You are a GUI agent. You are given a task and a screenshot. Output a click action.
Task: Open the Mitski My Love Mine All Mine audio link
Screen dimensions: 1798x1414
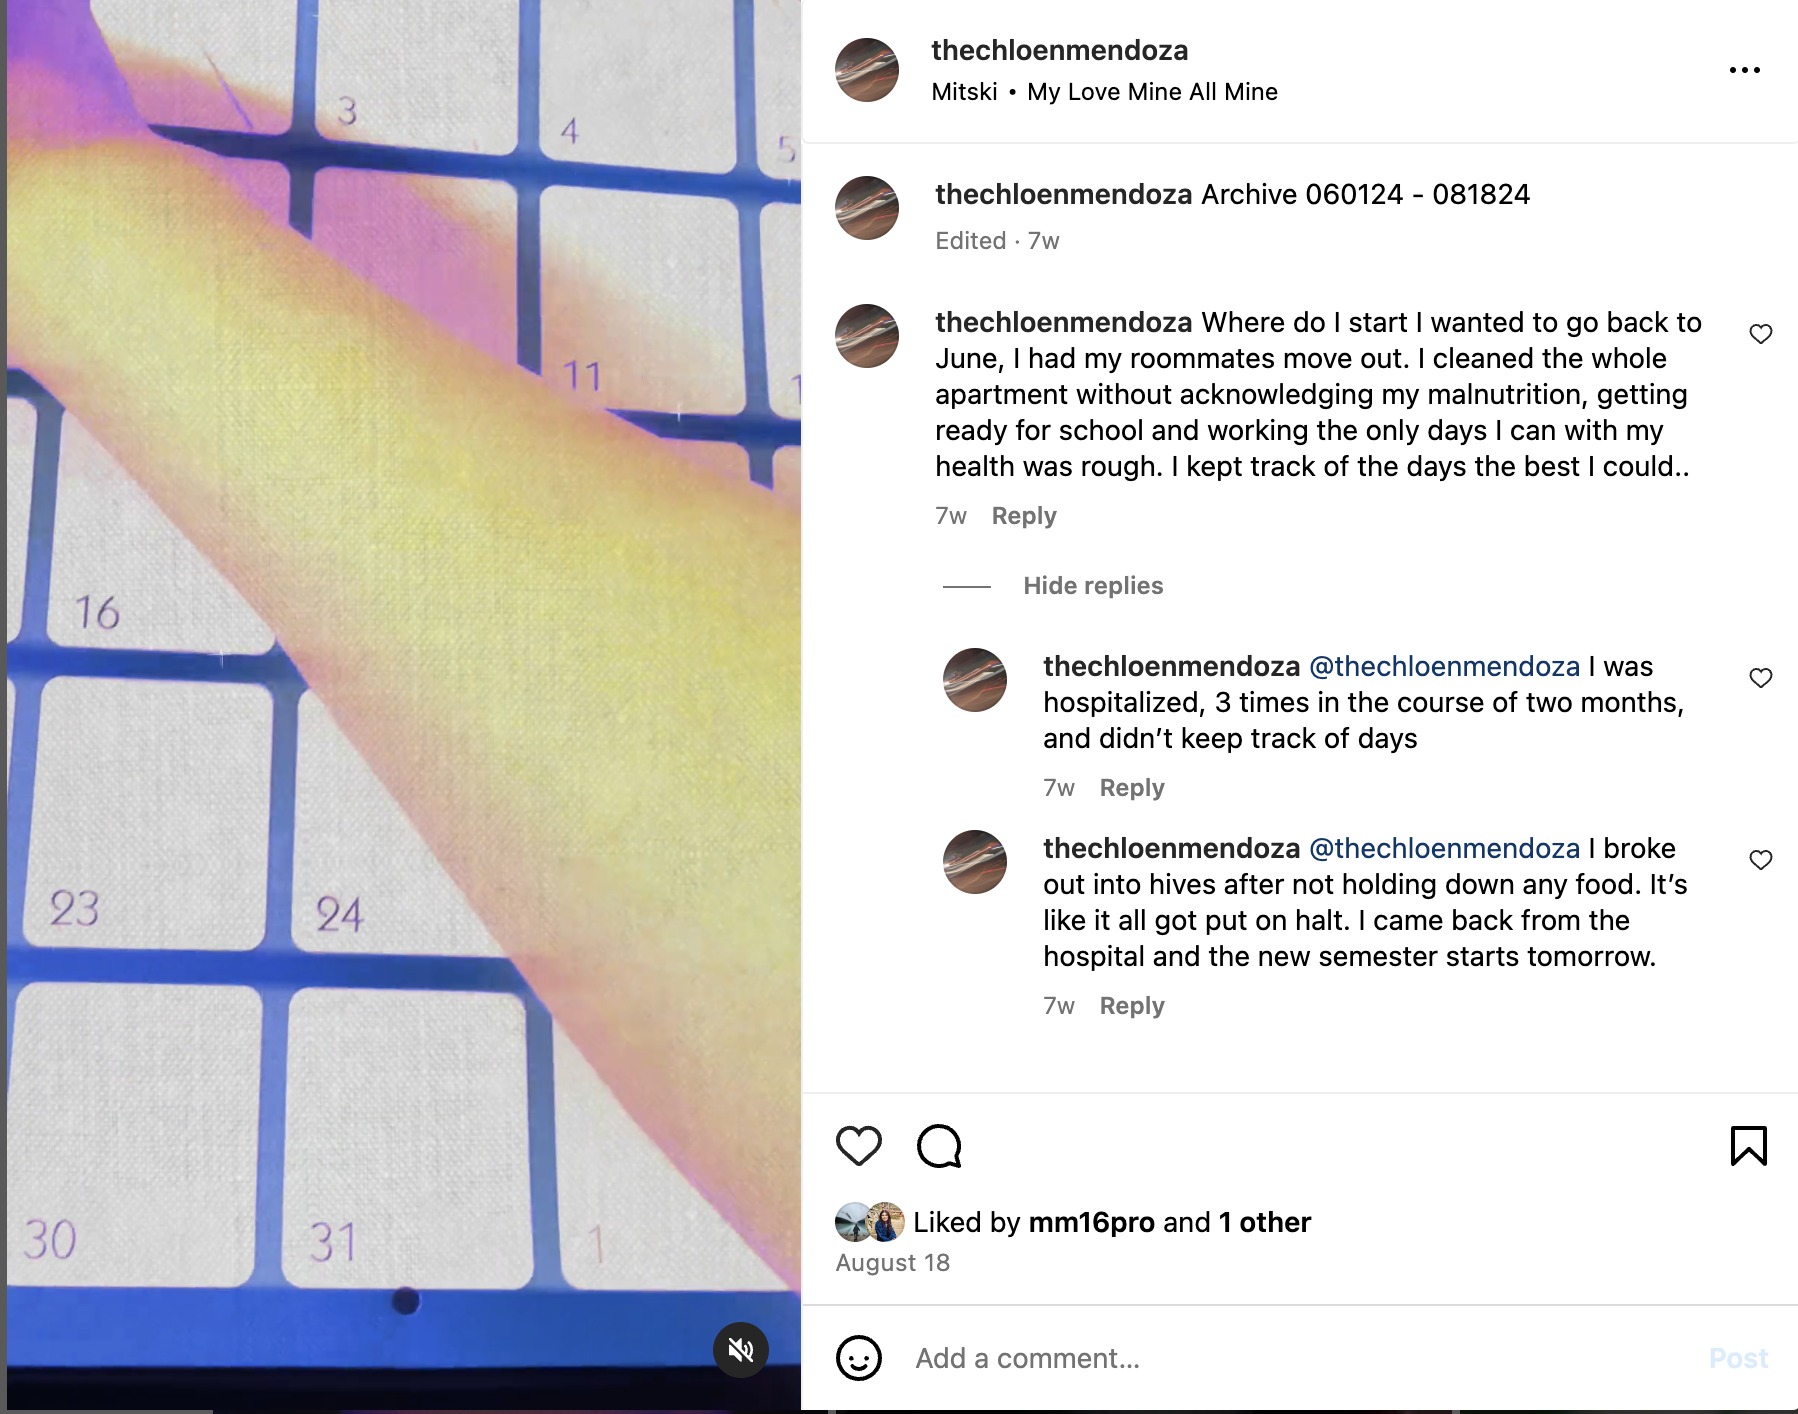coord(1104,92)
